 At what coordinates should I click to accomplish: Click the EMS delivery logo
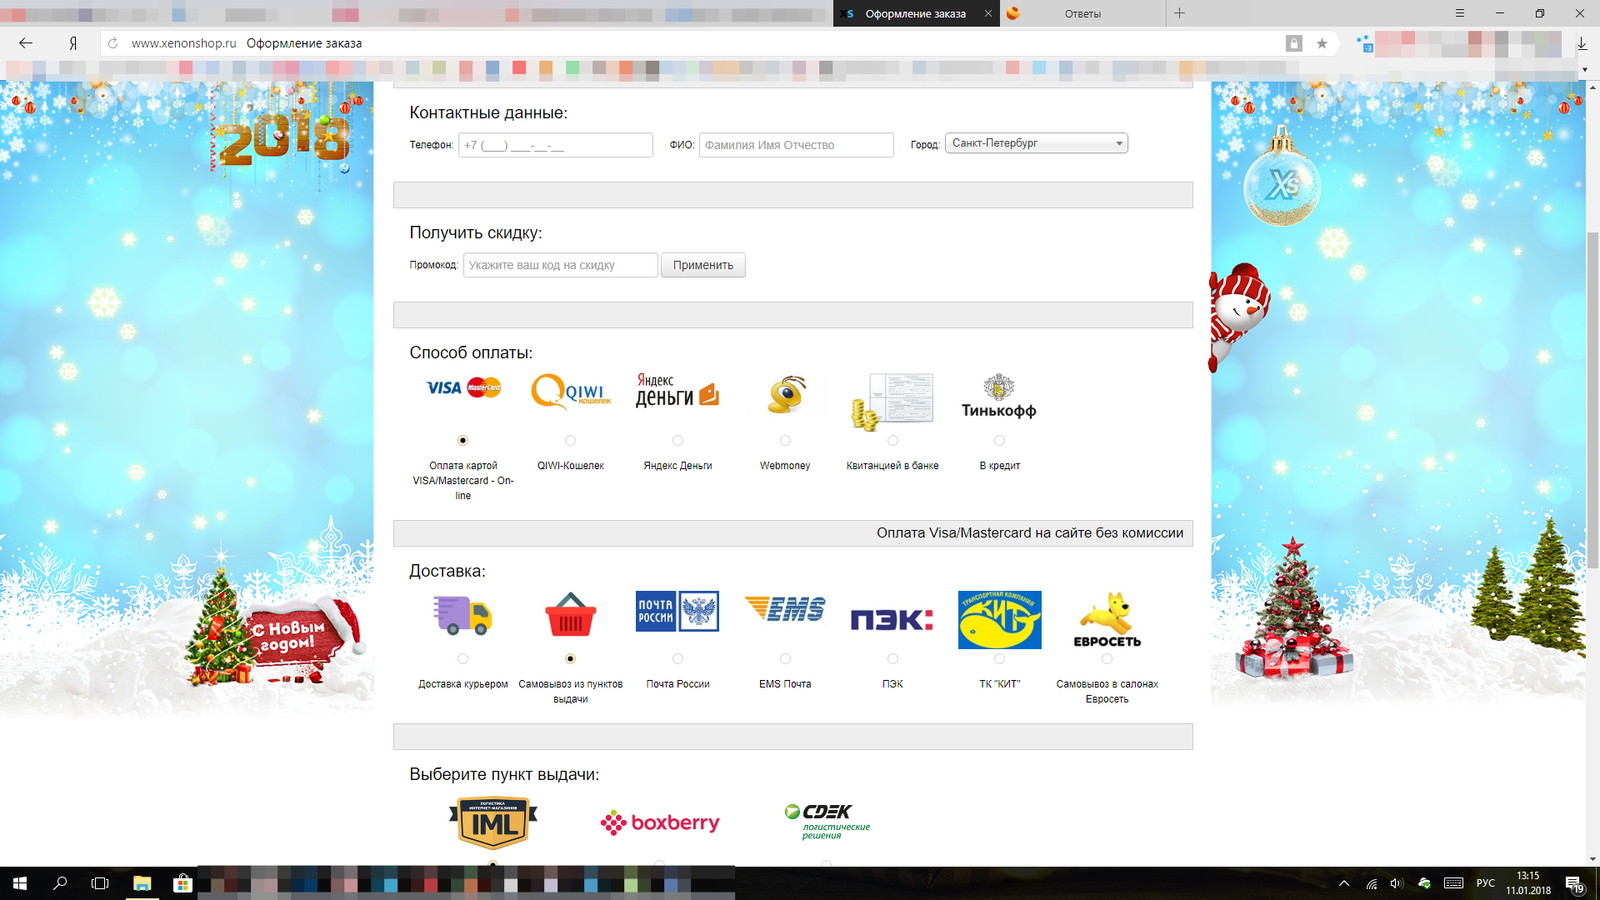click(x=785, y=608)
